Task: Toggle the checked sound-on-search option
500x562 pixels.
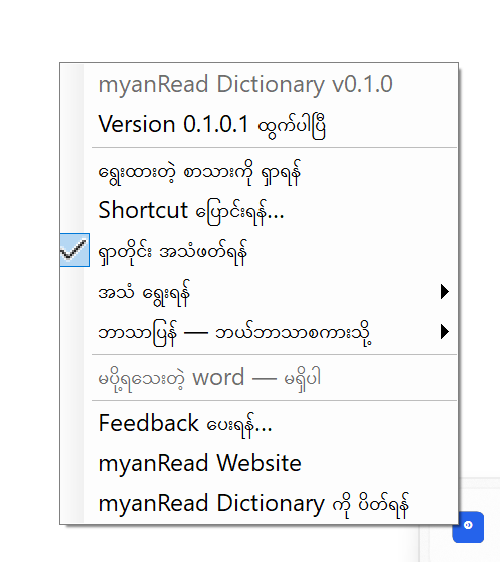Action: click(x=259, y=251)
